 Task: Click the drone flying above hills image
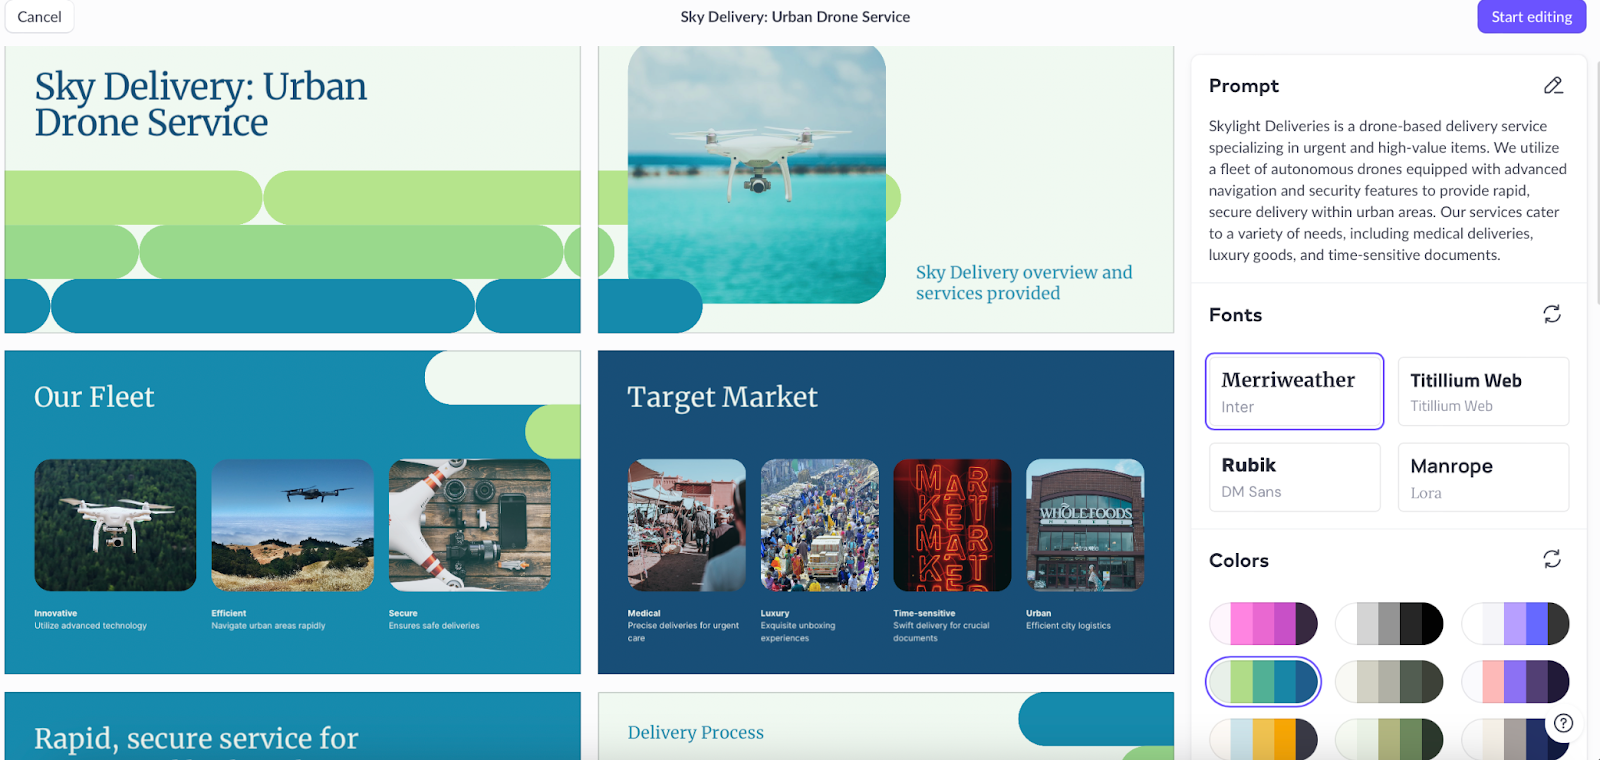[x=292, y=525]
